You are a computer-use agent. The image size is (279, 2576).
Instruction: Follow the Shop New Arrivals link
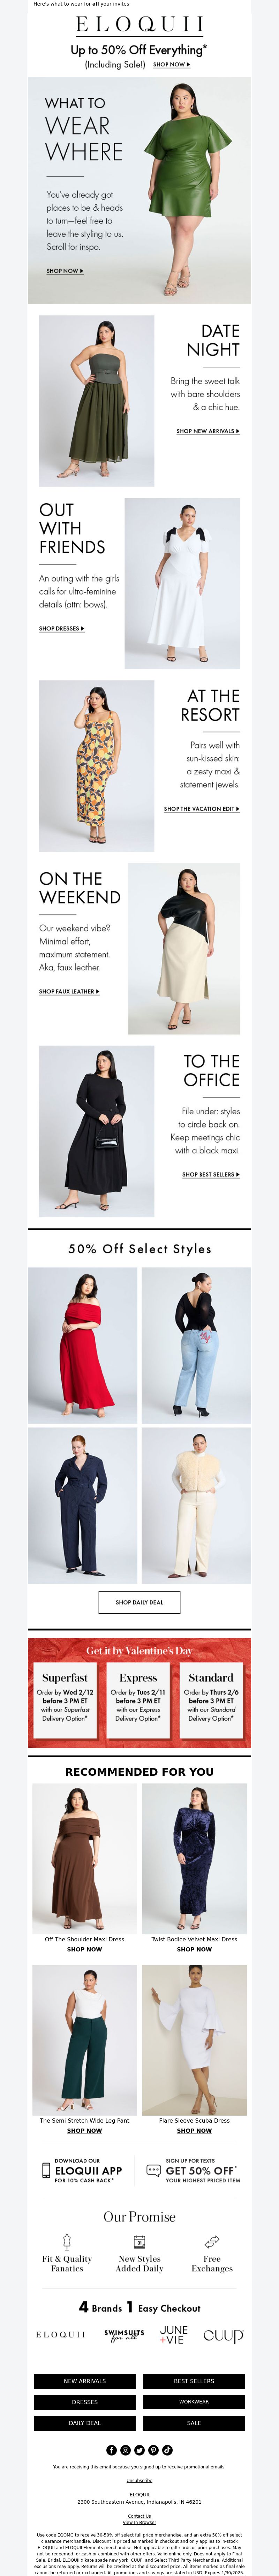[x=208, y=431]
